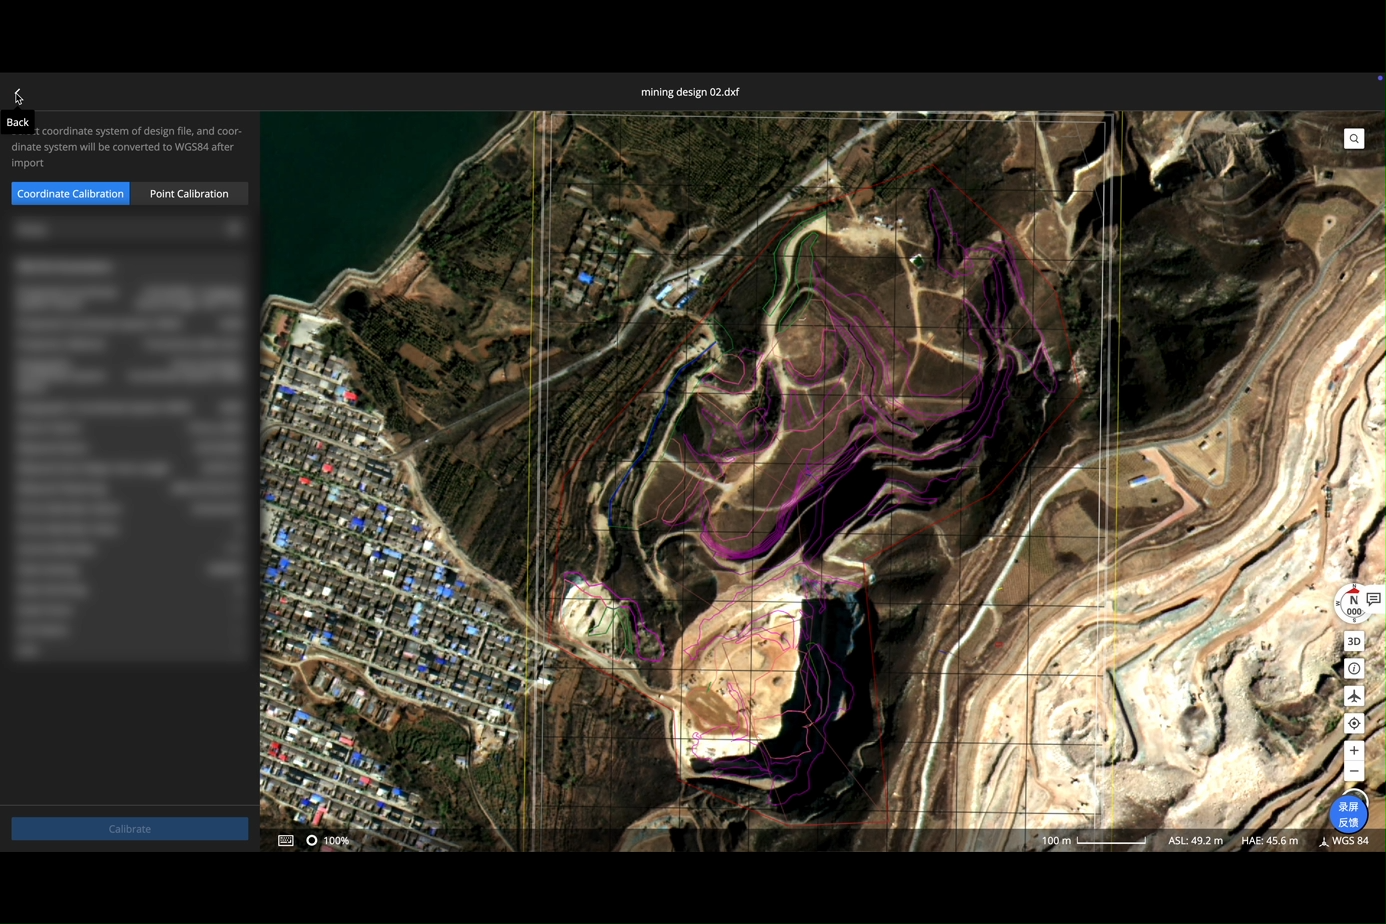
Task: Zoom out of the map
Action: (1354, 772)
